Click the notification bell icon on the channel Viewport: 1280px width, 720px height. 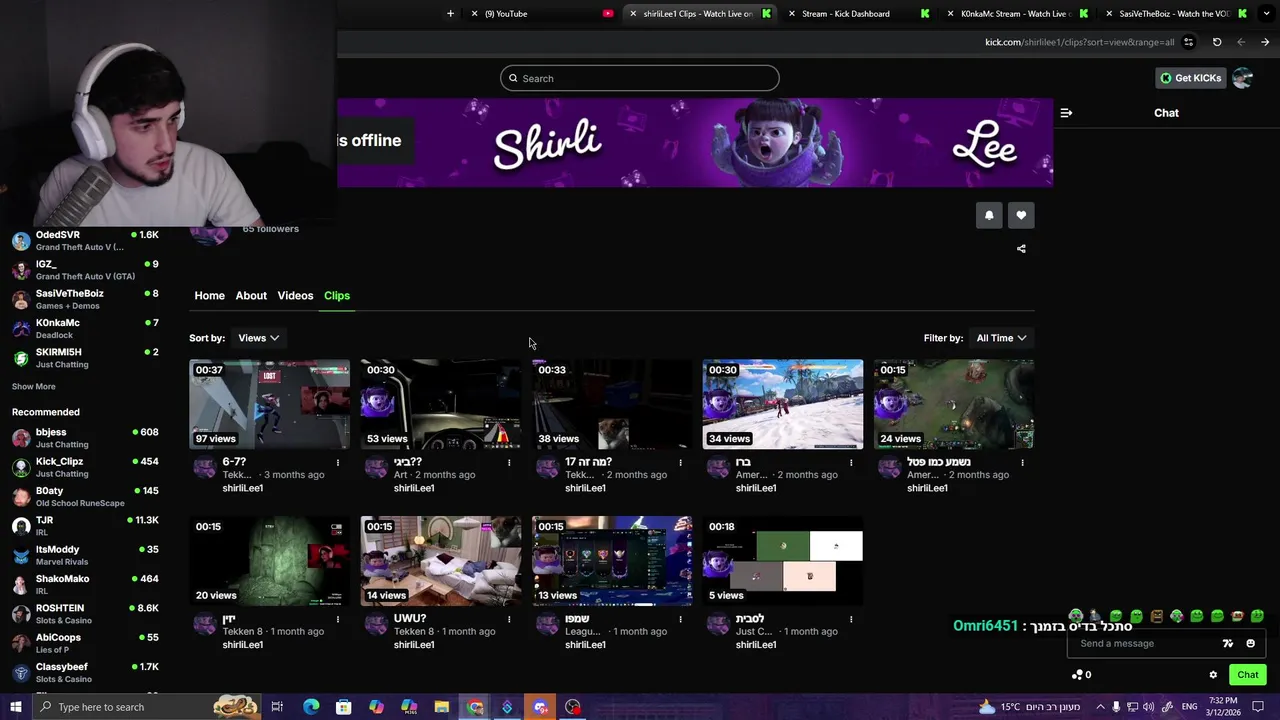(989, 215)
